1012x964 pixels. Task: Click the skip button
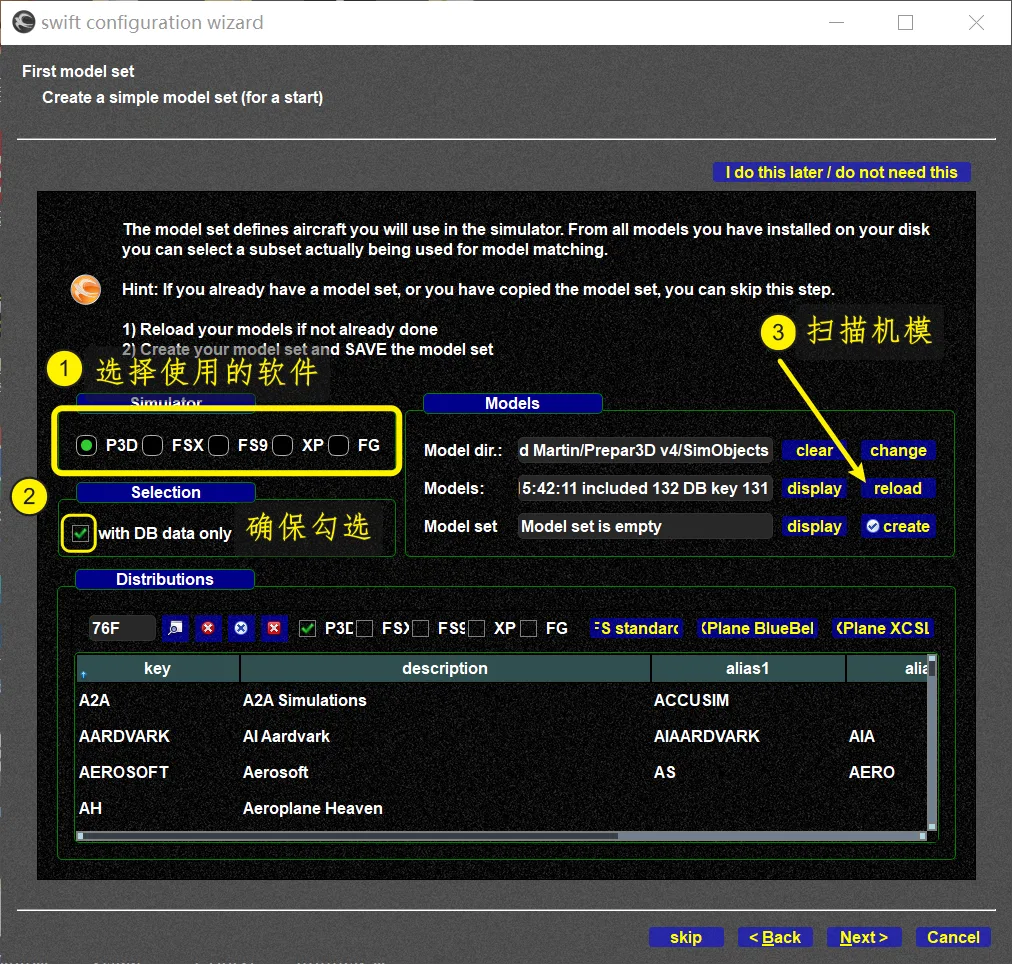coord(686,937)
